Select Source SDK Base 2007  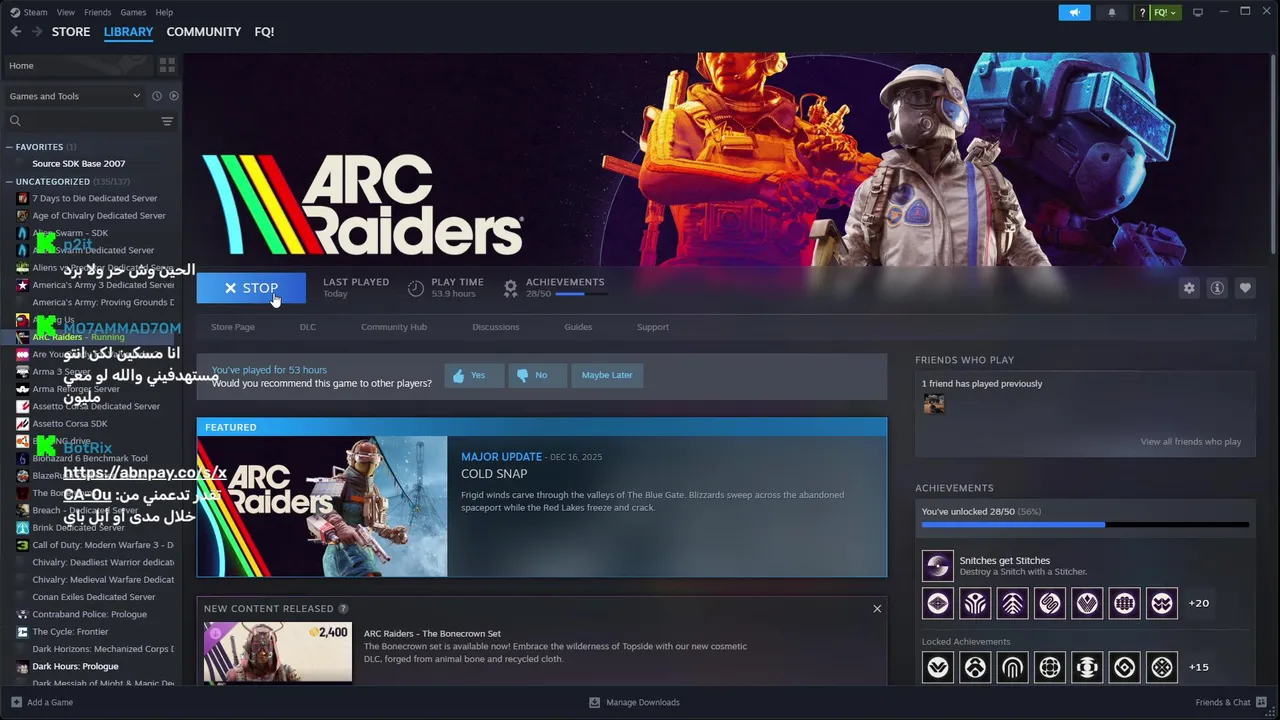pos(79,164)
